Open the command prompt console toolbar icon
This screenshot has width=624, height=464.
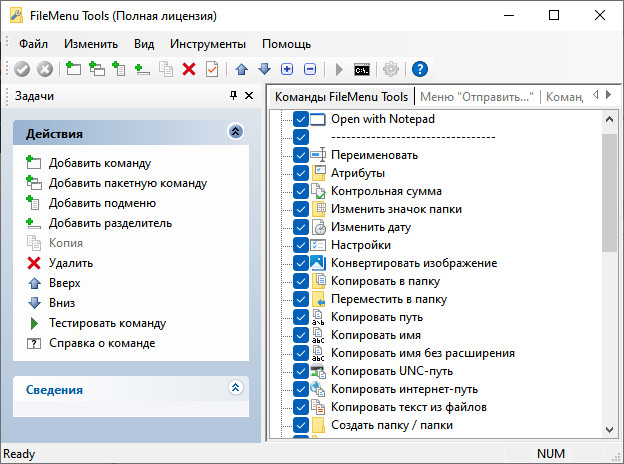coord(363,69)
